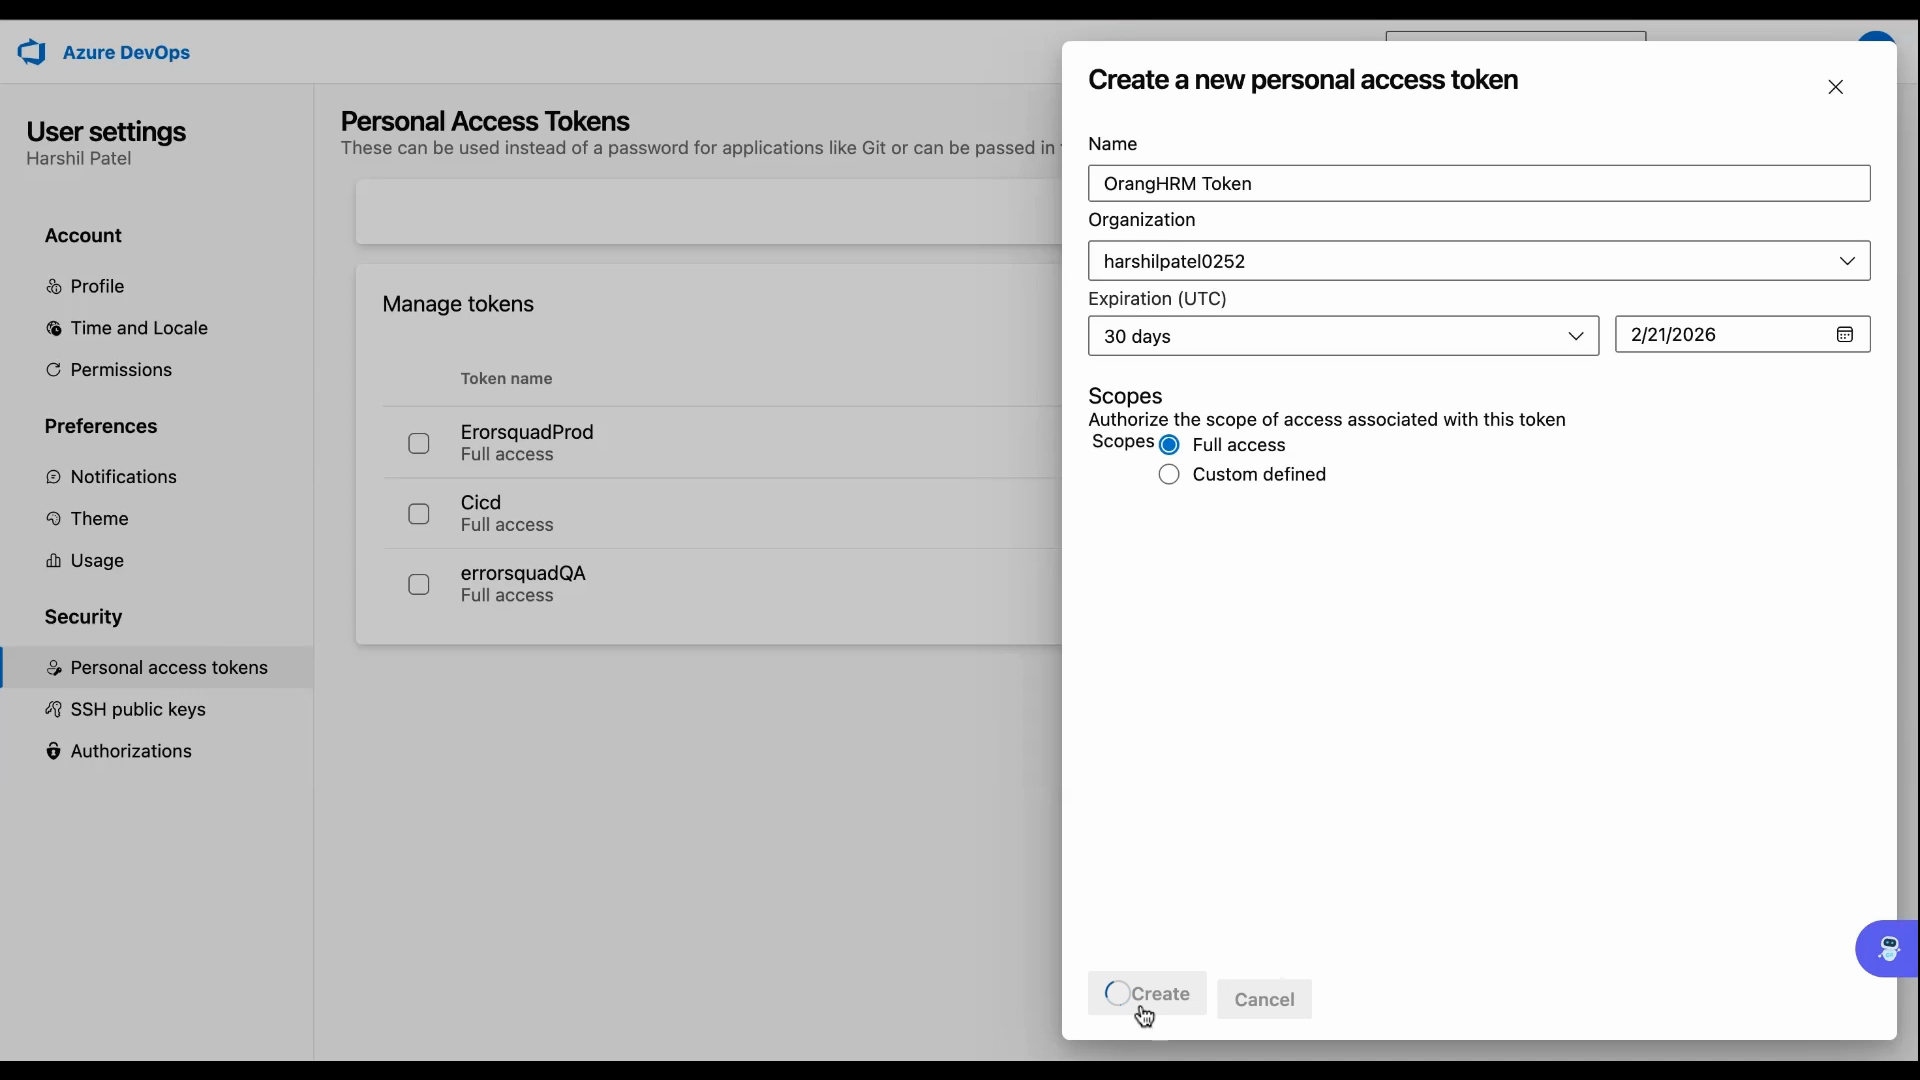Click the Time and Locale icon
The height and width of the screenshot is (1080, 1920).
point(54,329)
